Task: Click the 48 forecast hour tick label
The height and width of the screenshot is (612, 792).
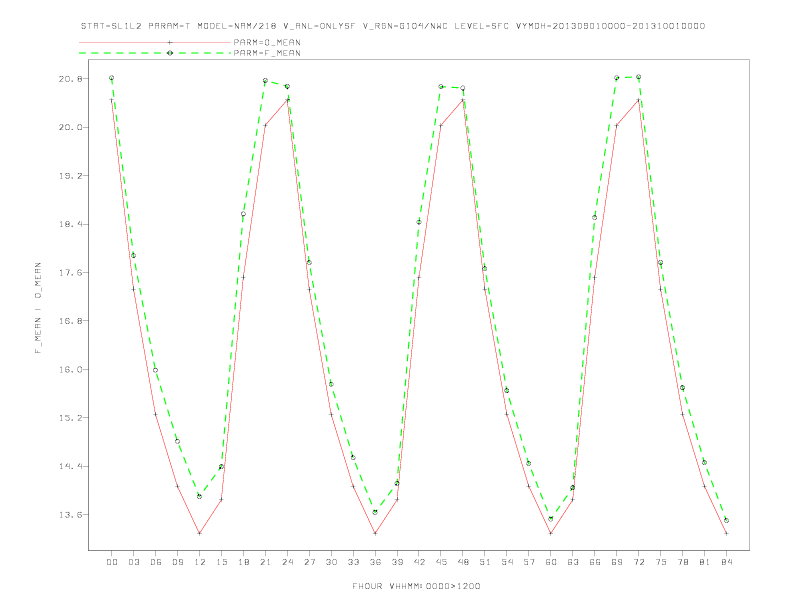Action: click(x=463, y=562)
